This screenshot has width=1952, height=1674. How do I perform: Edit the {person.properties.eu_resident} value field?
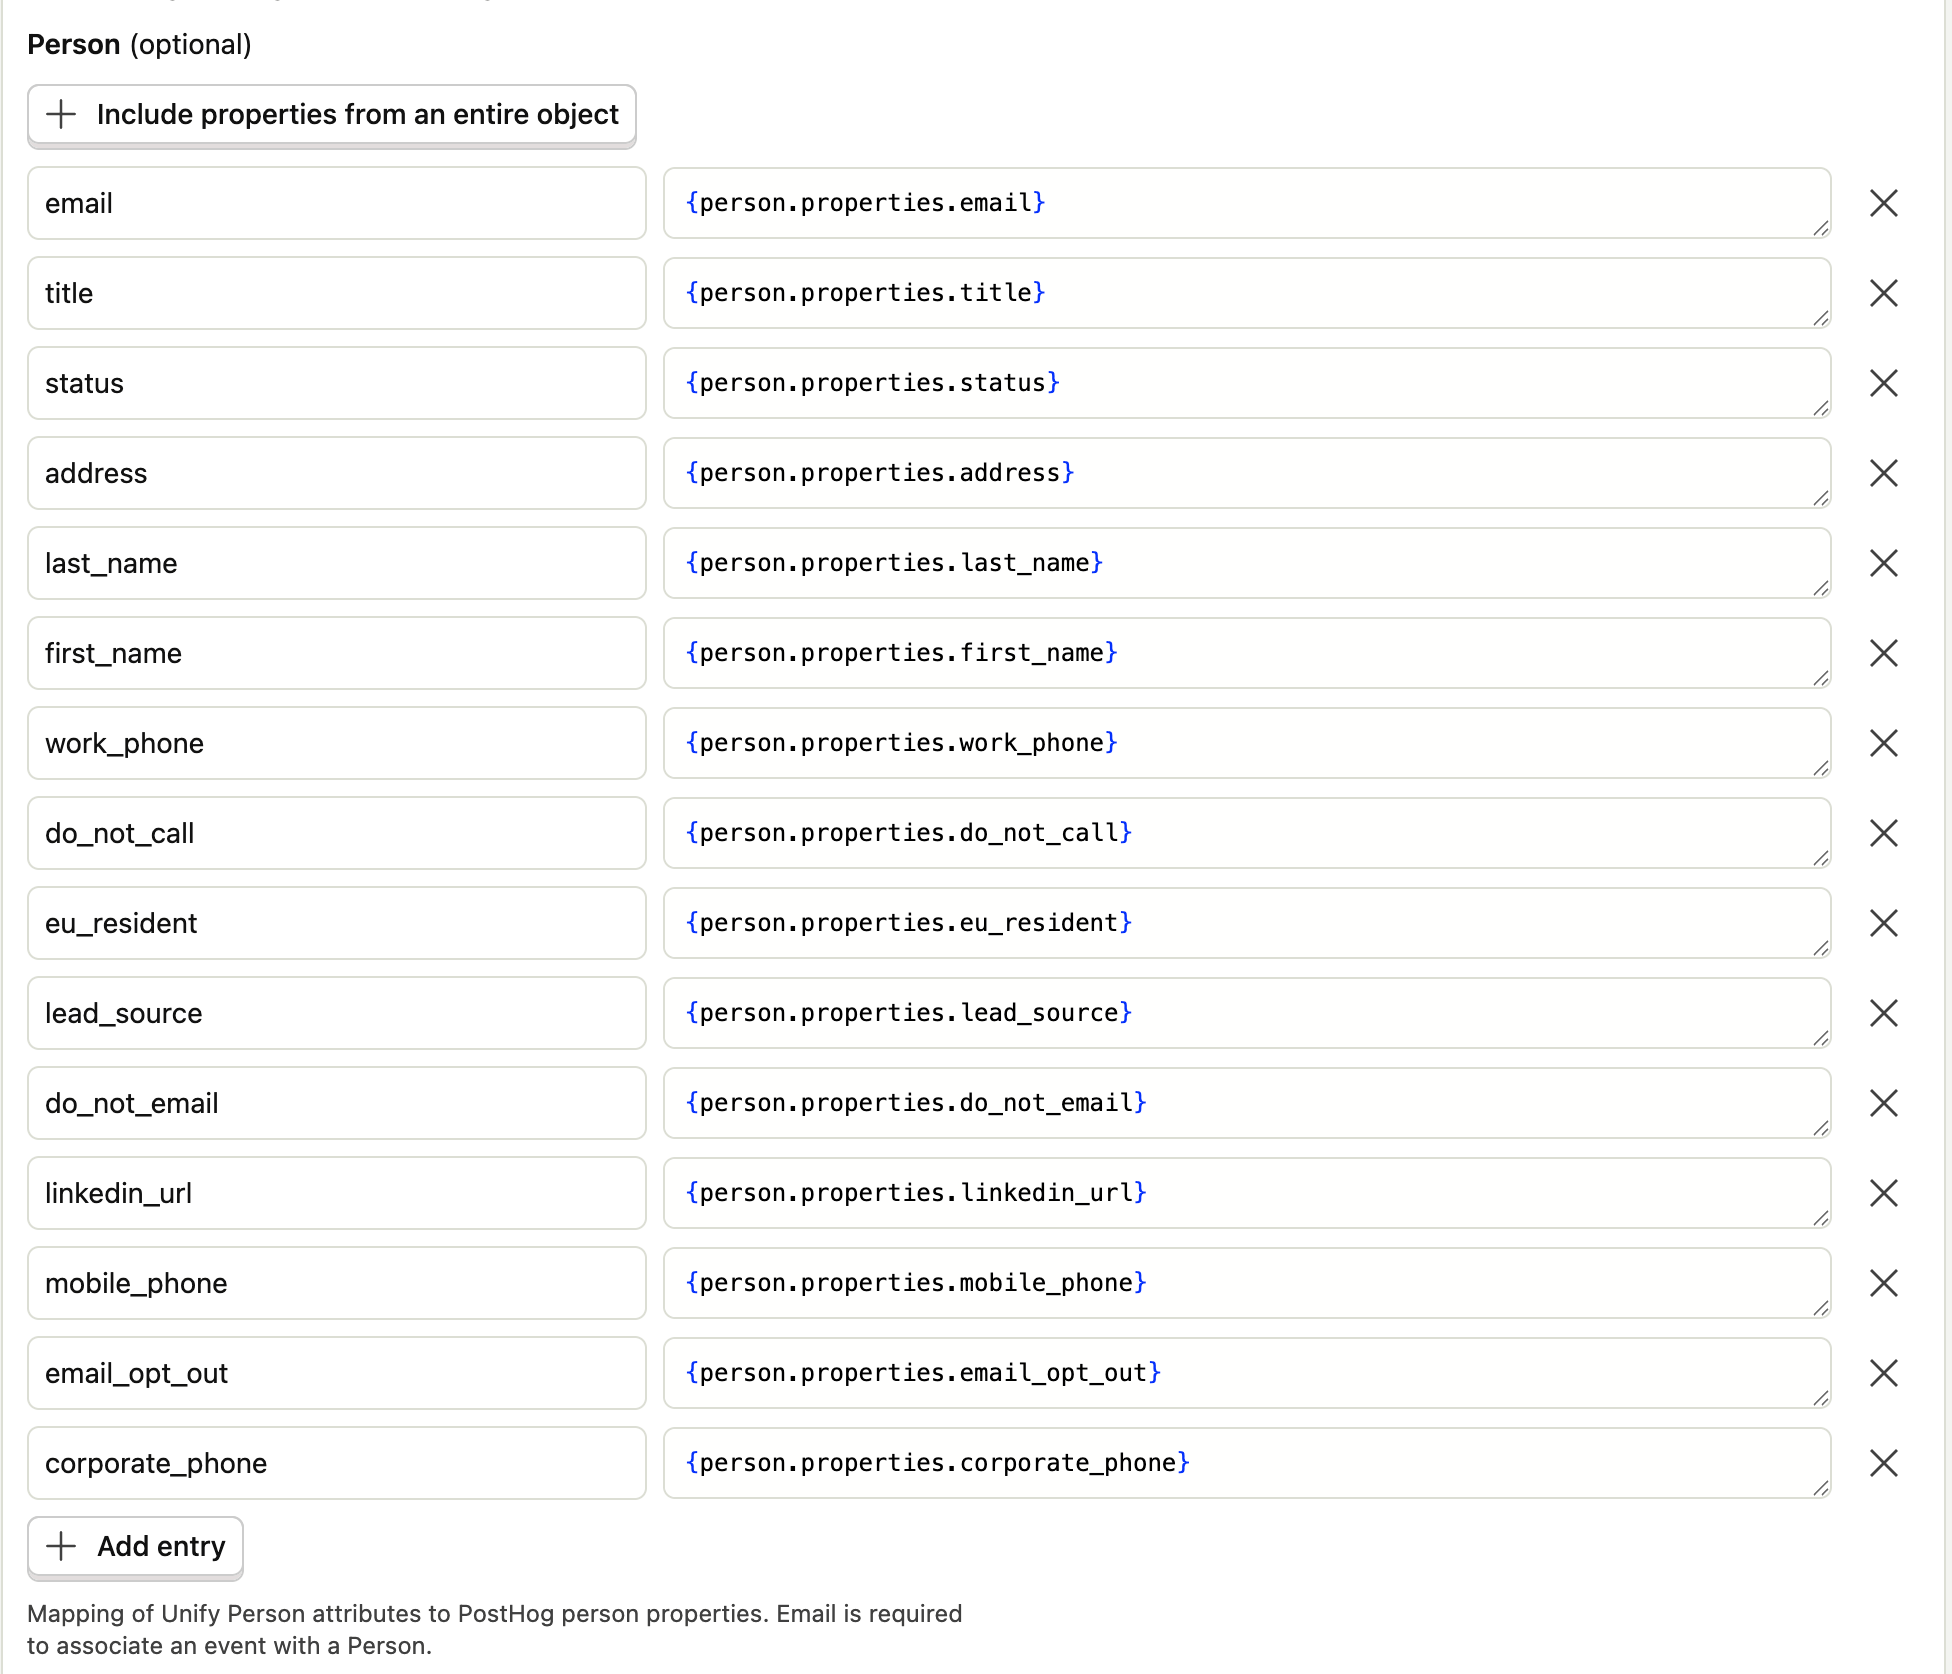pos(1247,923)
